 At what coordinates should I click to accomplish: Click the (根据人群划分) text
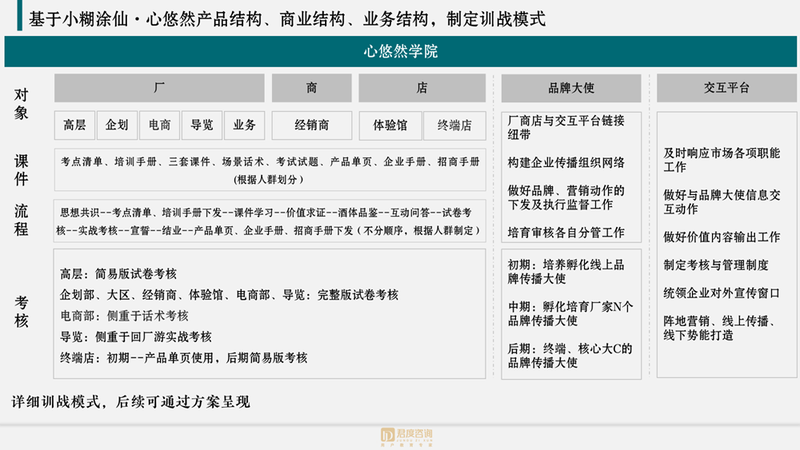point(269,180)
